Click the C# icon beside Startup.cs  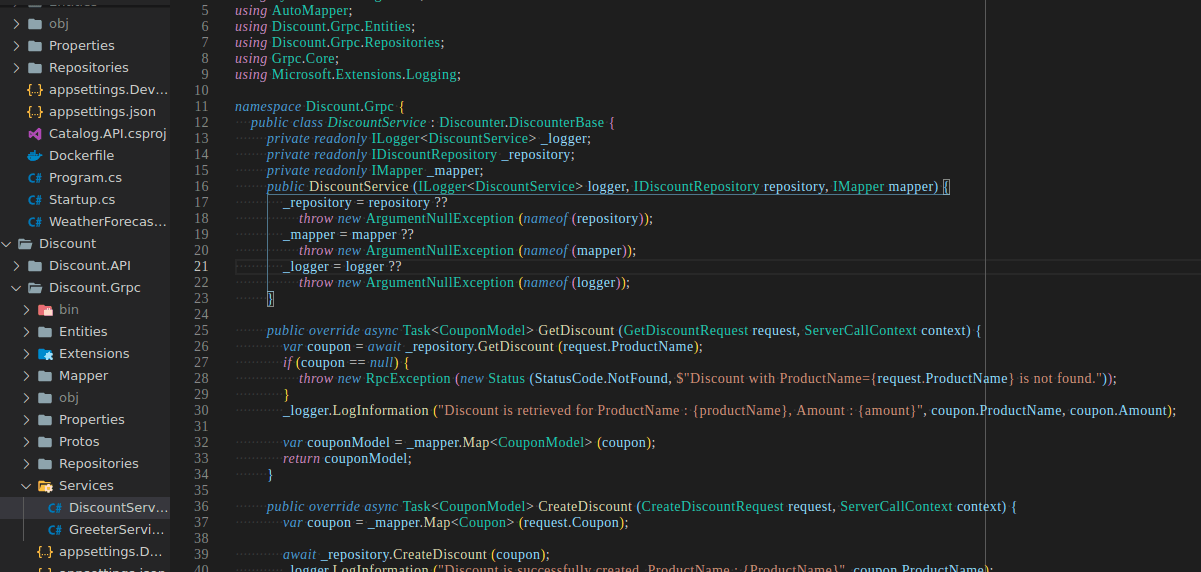[35, 199]
